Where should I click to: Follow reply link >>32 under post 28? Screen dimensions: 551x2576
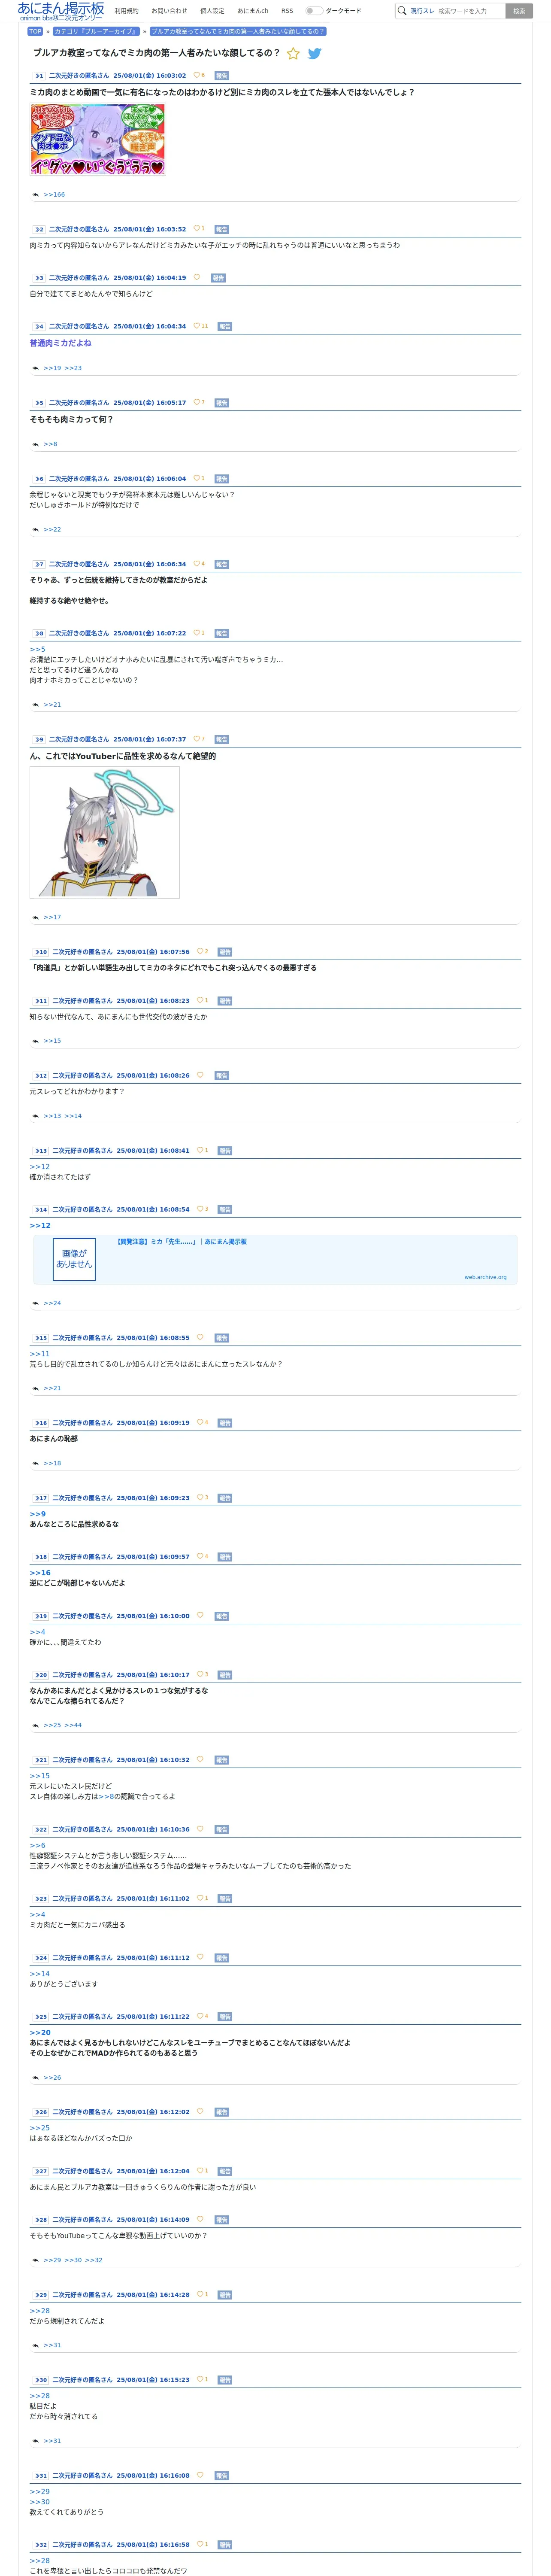coord(94,2260)
